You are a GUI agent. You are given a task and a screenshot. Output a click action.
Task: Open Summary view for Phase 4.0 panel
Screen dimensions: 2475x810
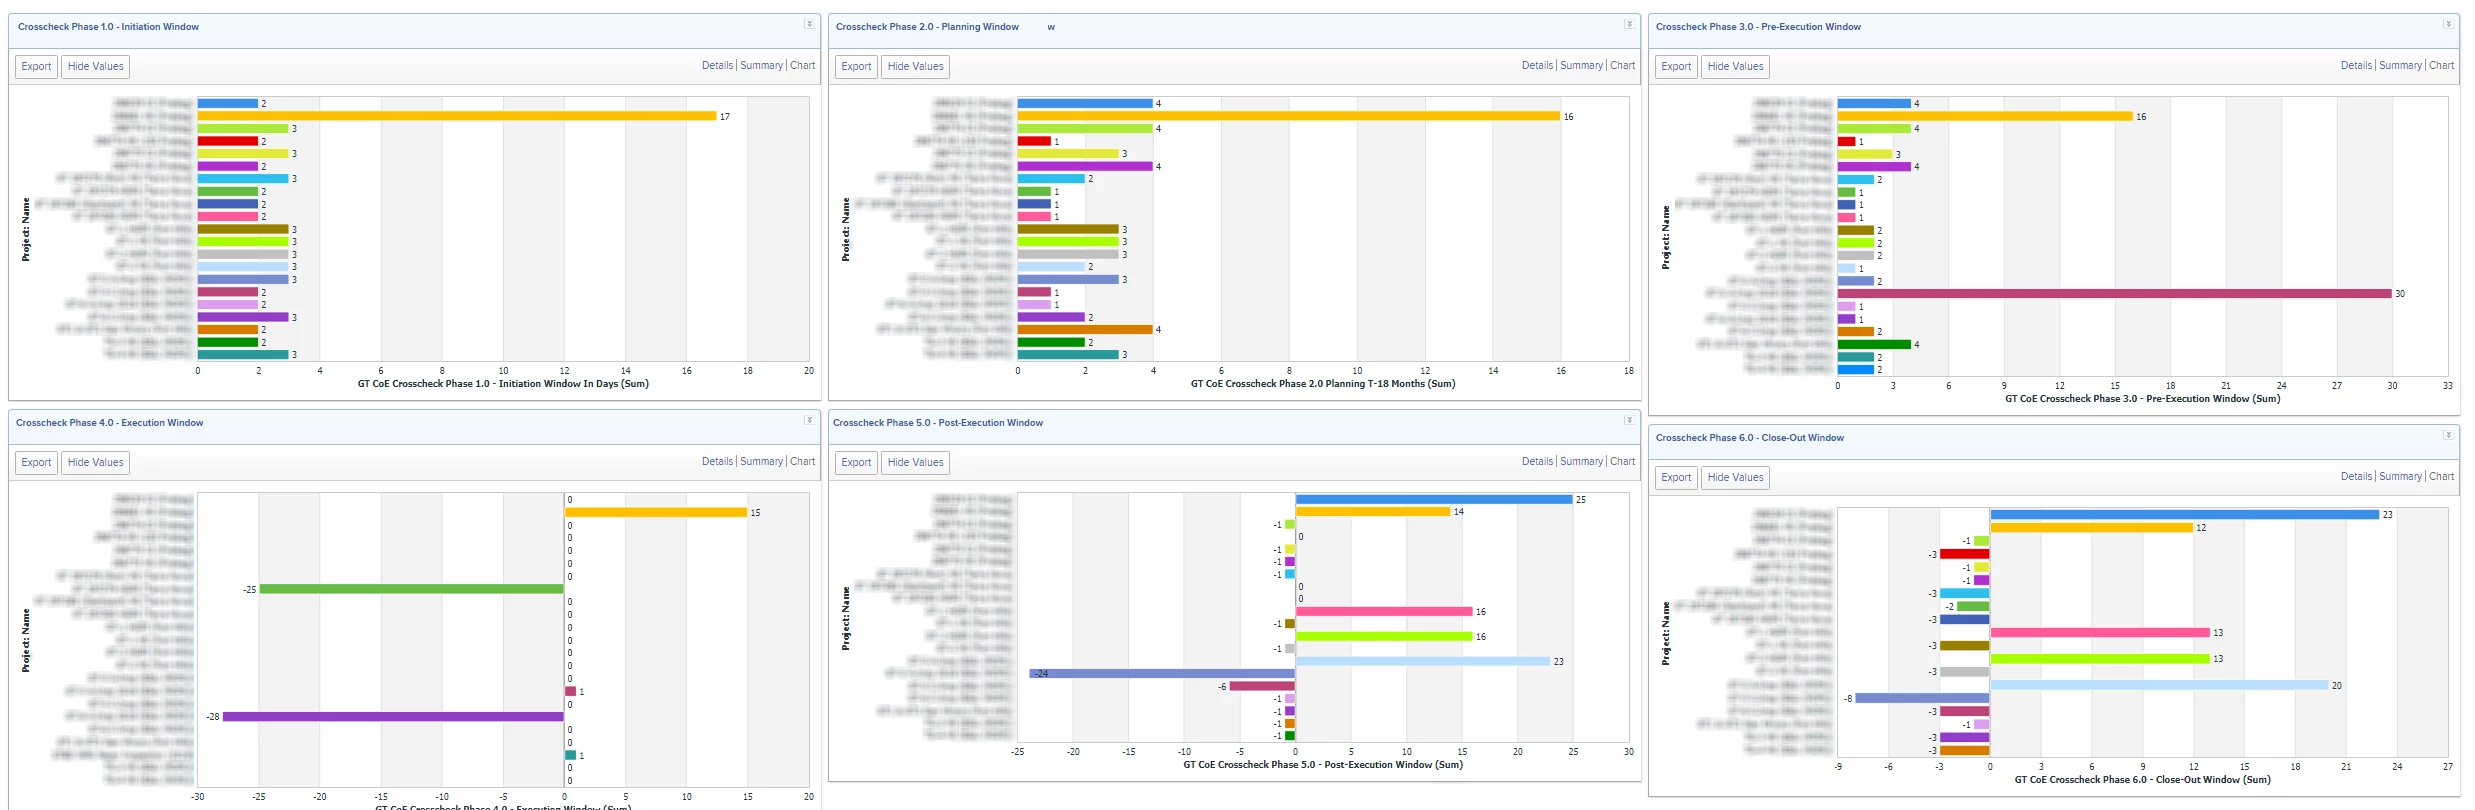[762, 462]
